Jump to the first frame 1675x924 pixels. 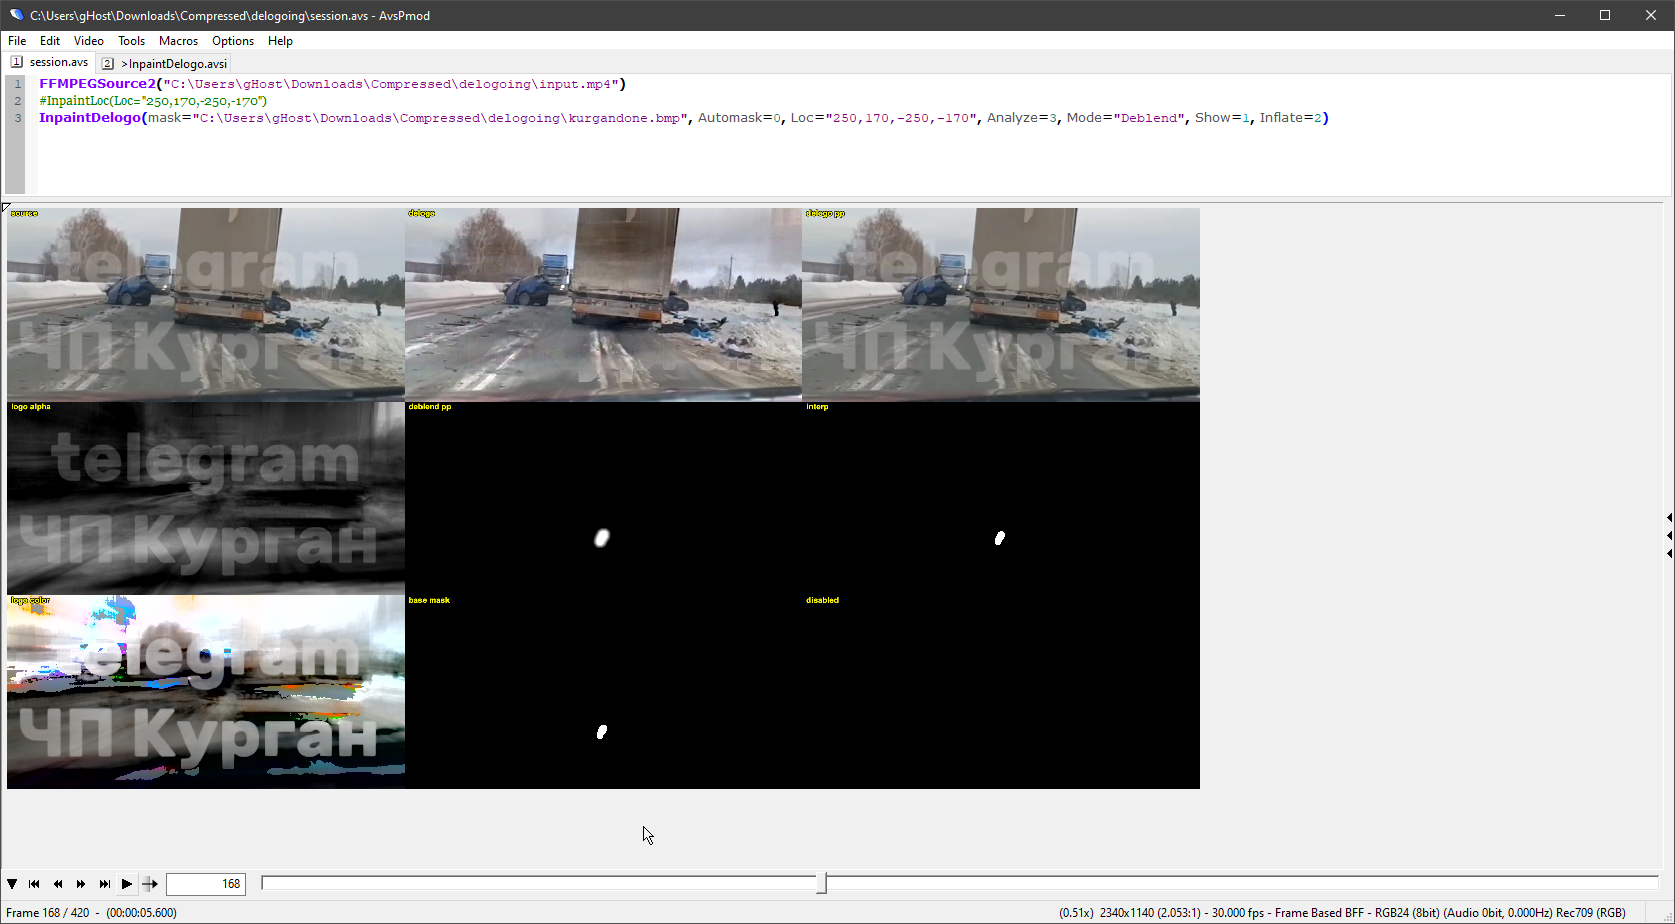pyautogui.click(x=34, y=884)
